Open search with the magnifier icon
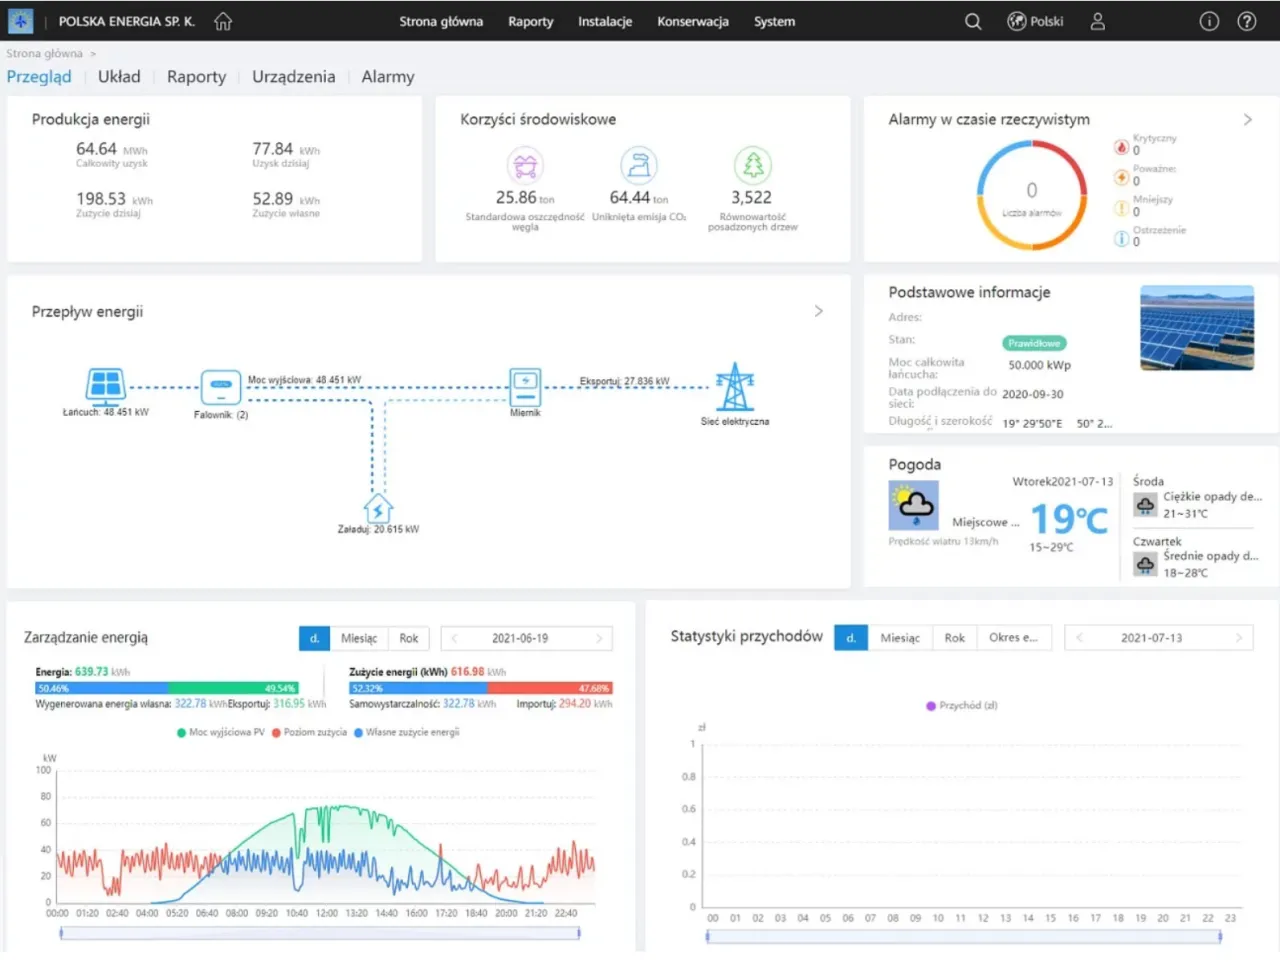Viewport: 1280px width, 962px height. [x=972, y=21]
